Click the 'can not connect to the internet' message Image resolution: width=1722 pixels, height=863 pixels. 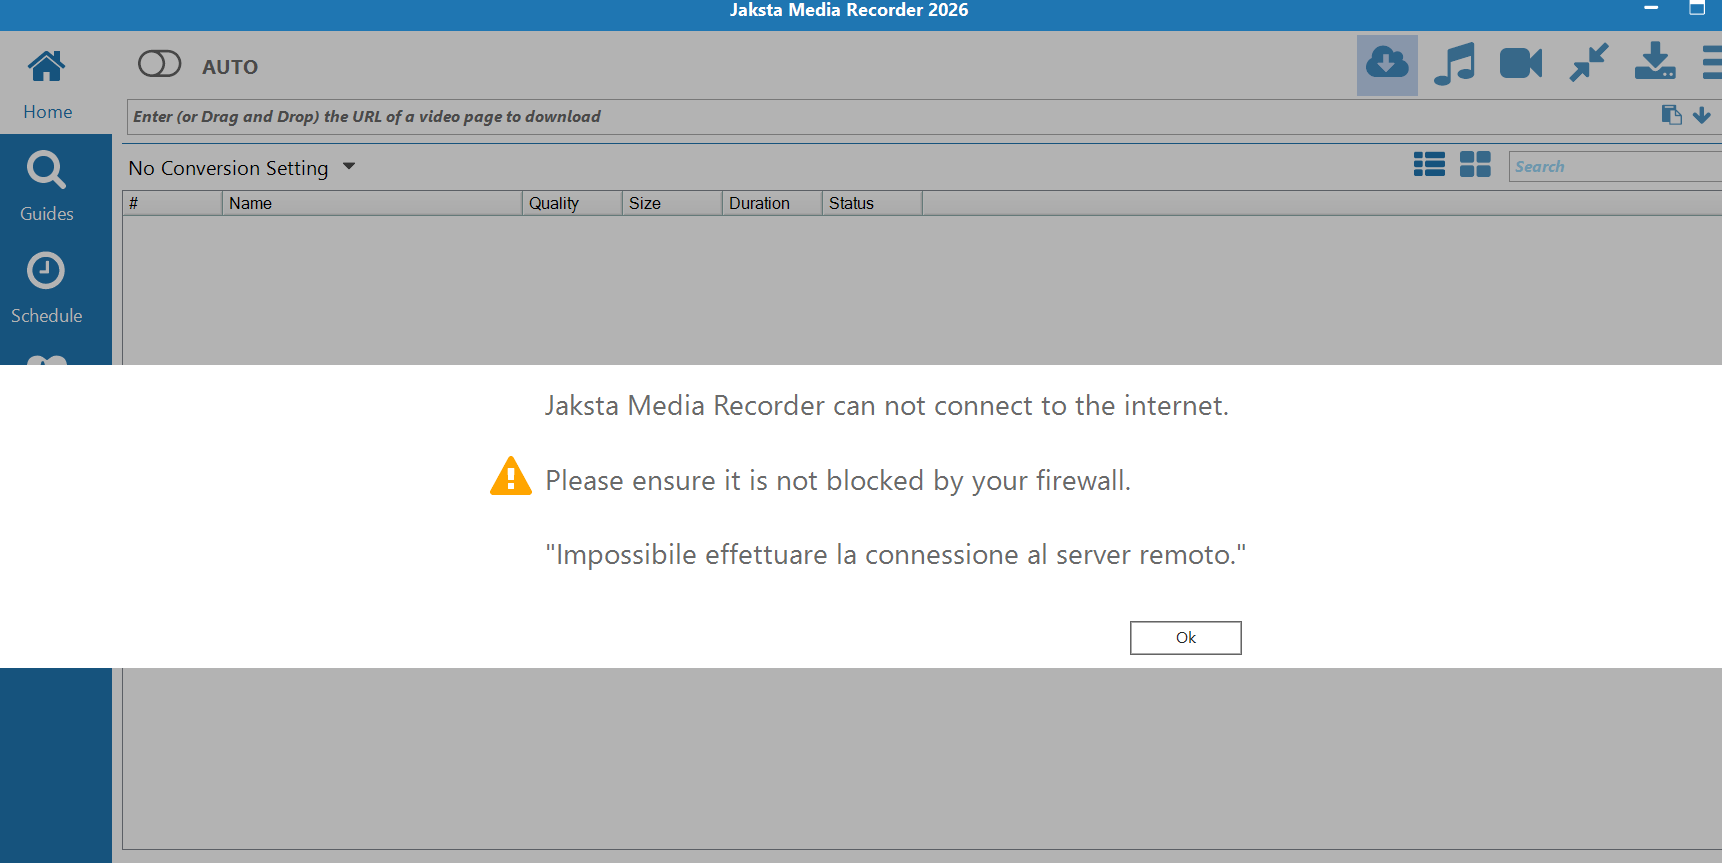[x=887, y=406]
